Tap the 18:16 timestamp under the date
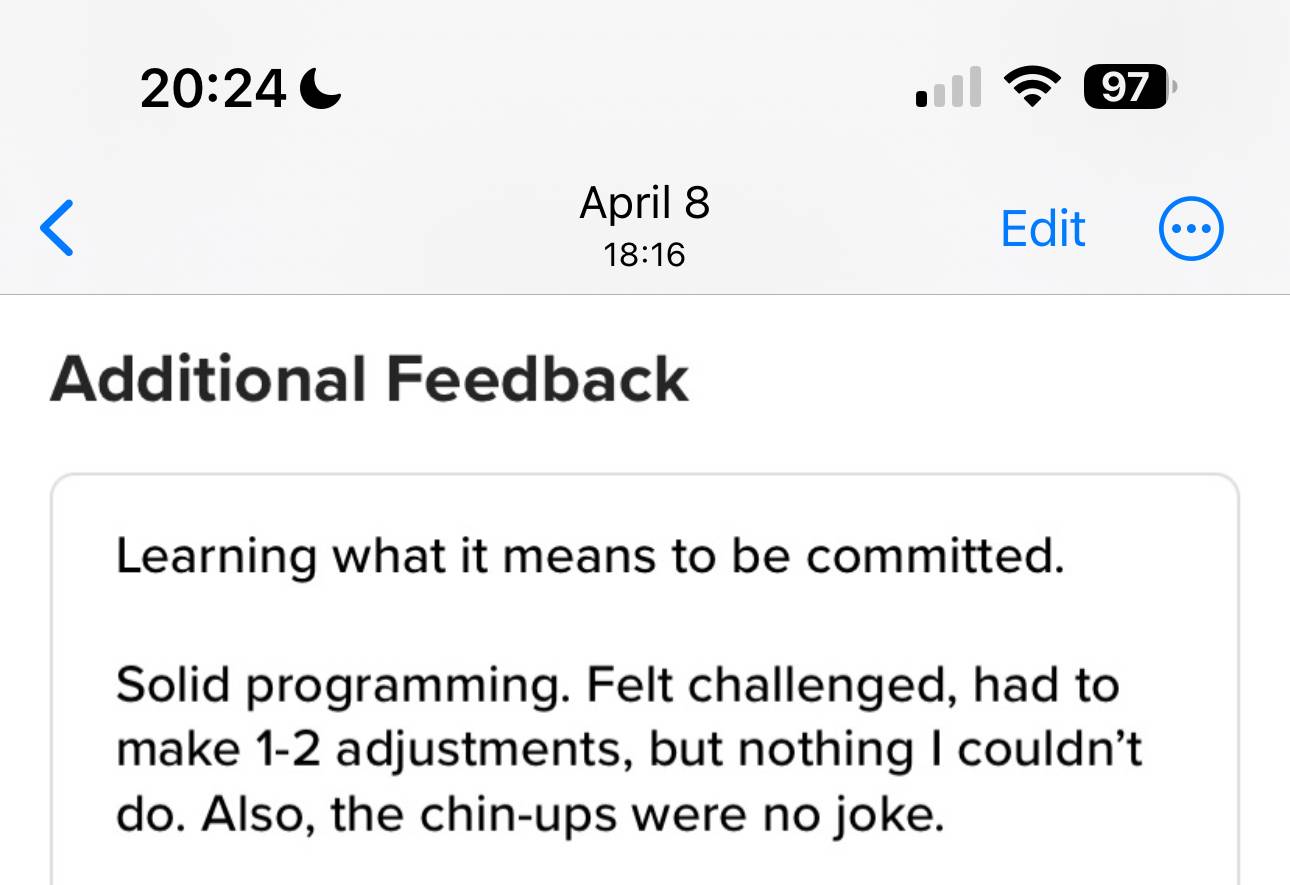This screenshot has width=1290, height=885. (645, 255)
